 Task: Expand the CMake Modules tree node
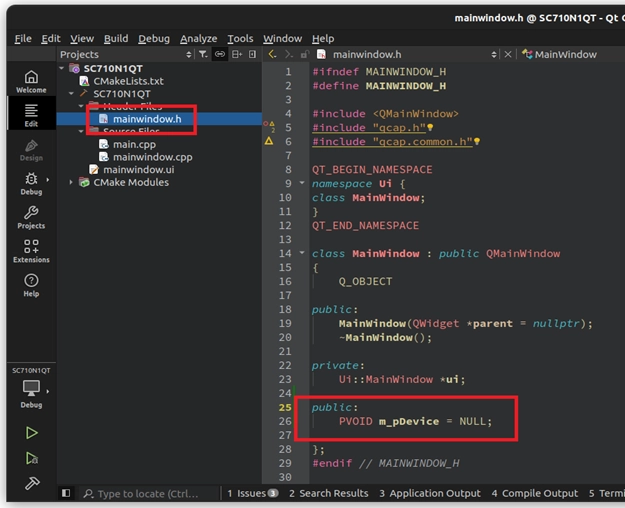pyautogui.click(x=71, y=182)
